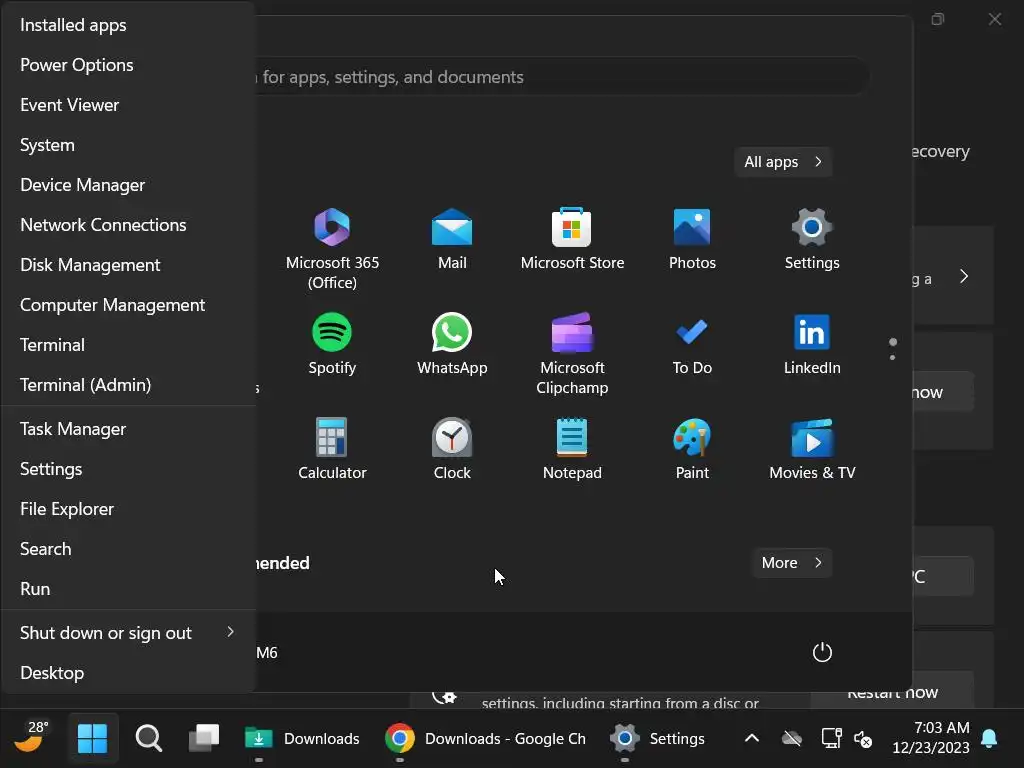Launch Terminal (Admin)
This screenshot has width=1024, height=768.
click(128, 385)
